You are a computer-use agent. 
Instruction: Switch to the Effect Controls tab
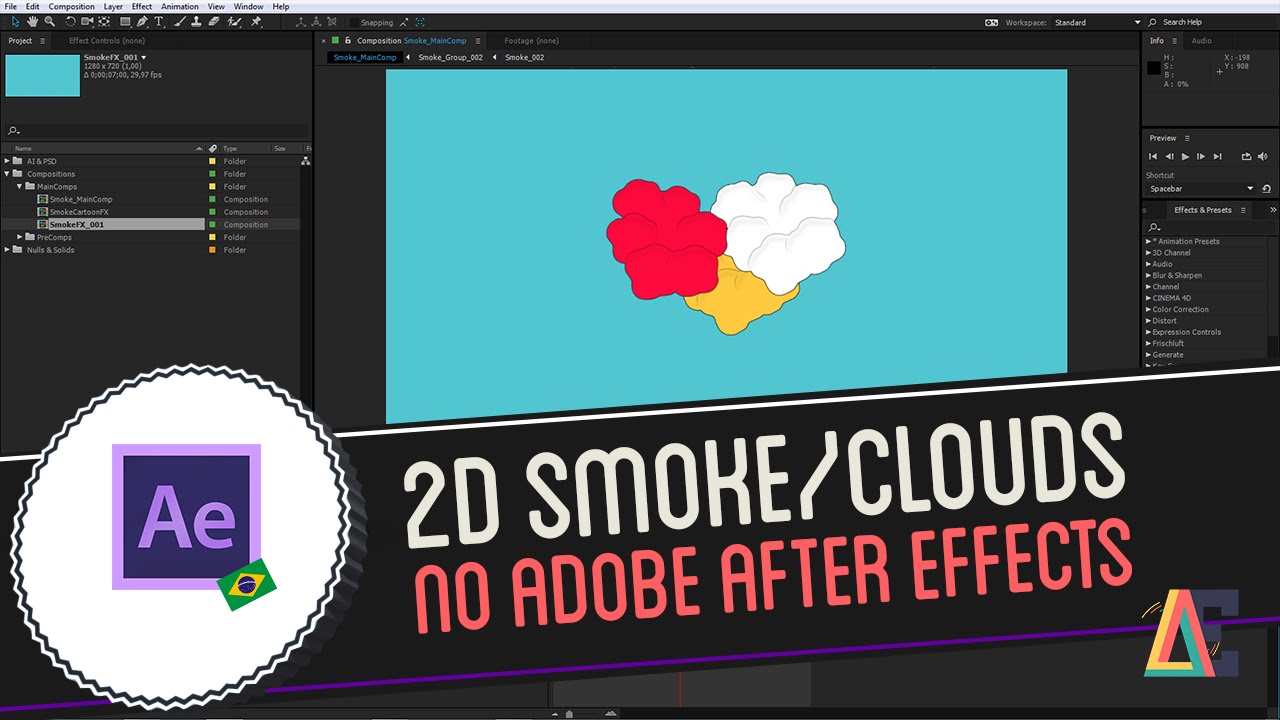[x=106, y=41]
